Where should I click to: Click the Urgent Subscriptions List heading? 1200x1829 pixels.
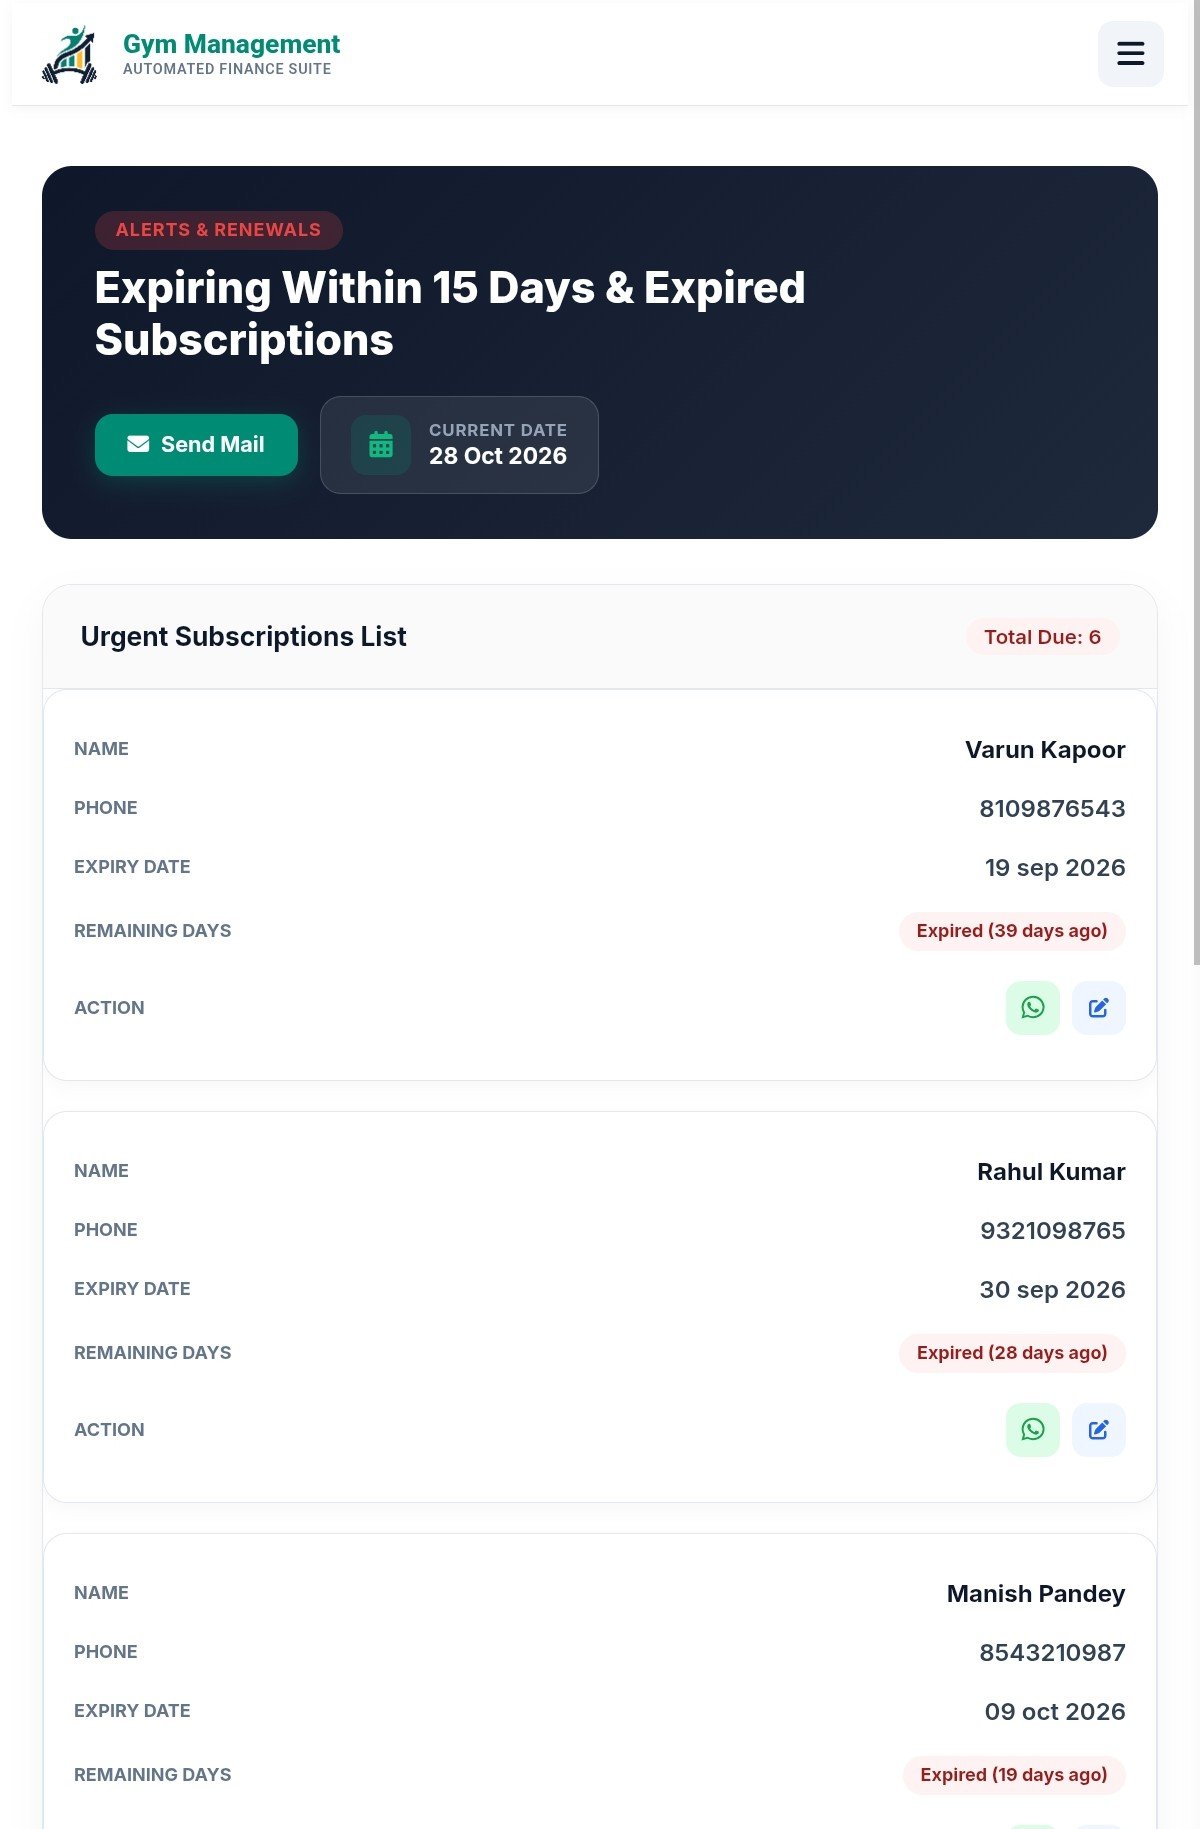(x=243, y=637)
